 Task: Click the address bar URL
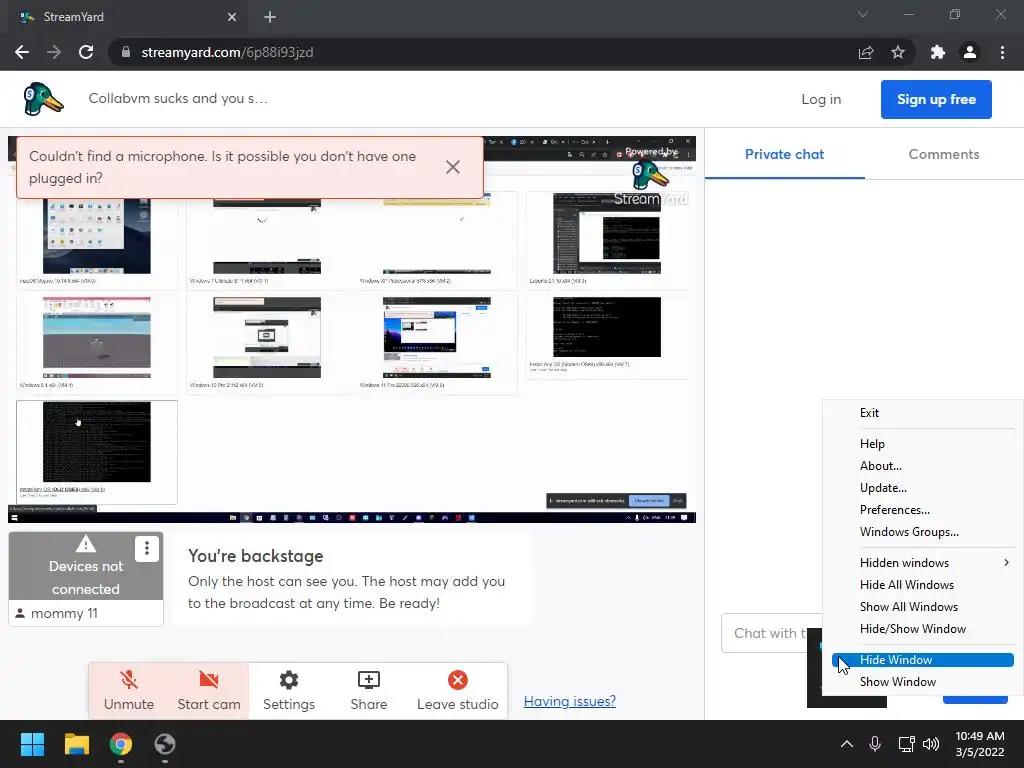click(x=227, y=52)
